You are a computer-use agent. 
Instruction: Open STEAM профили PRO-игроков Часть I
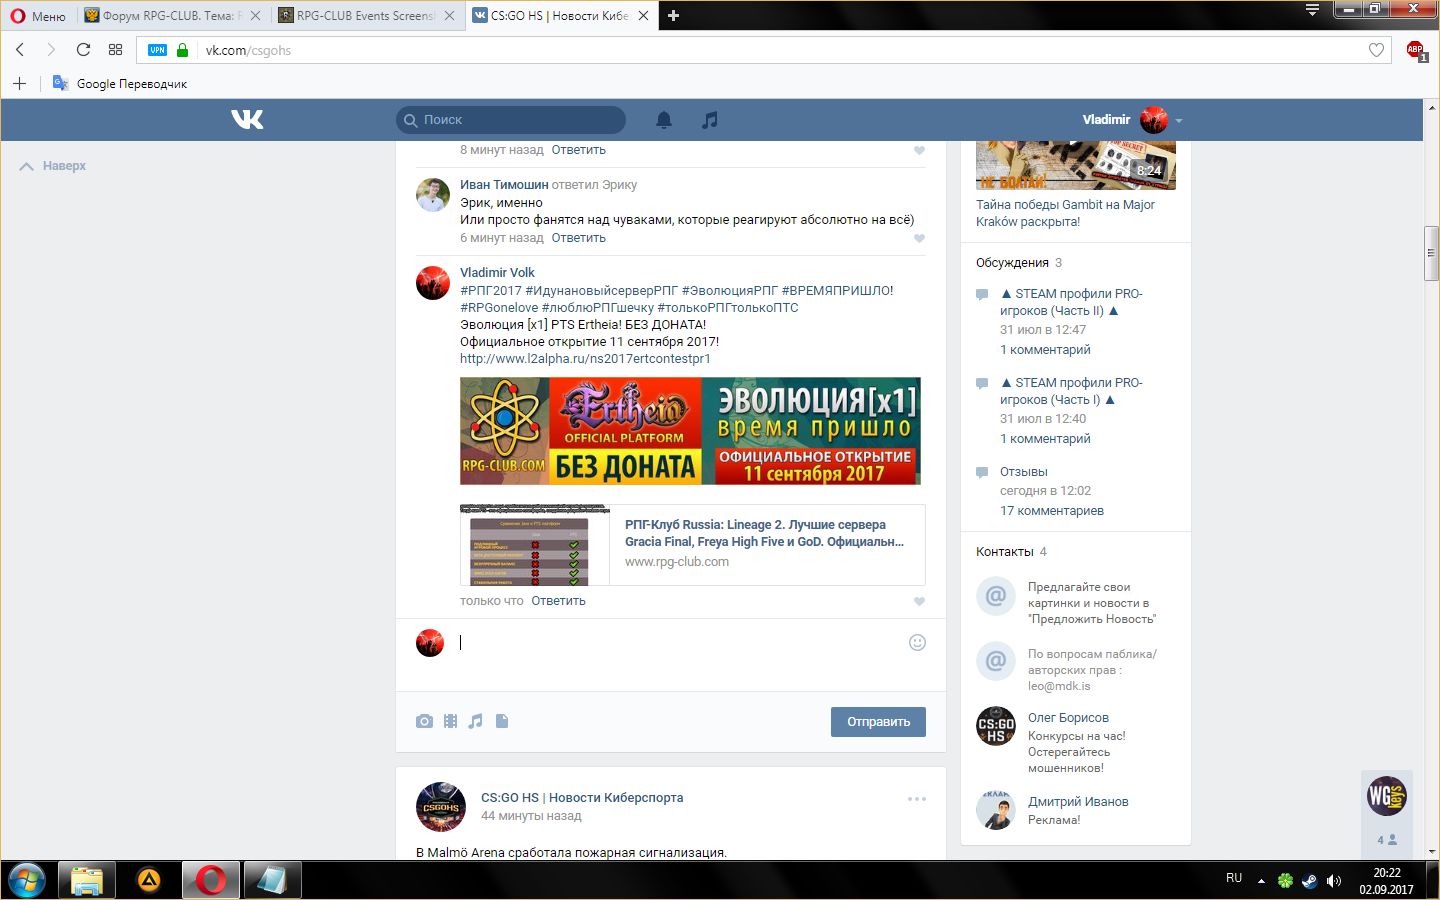(1071, 391)
